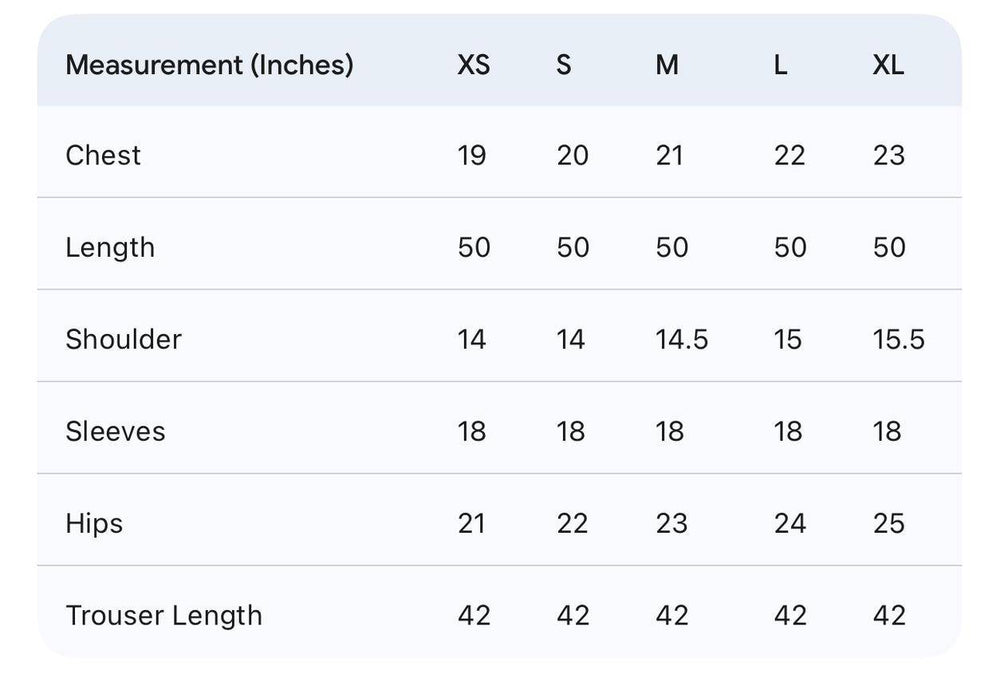This screenshot has height=689, width=1000.
Task: Click the Shoulder value 14.5 for M
Action: click(682, 339)
